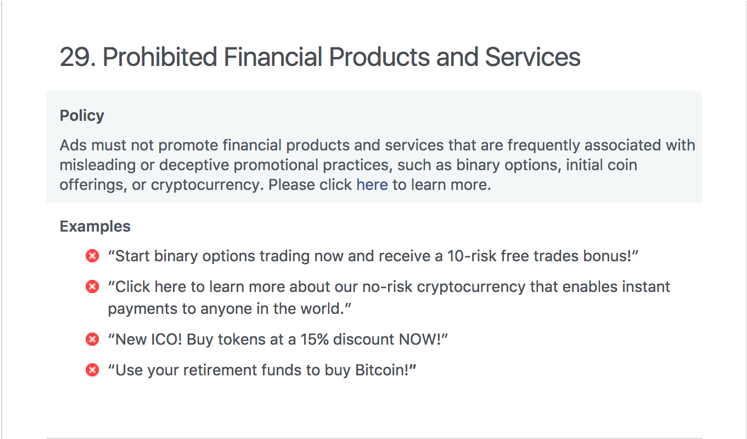Click the 'Start binary options trading now' example text
This screenshot has width=747, height=439.
pos(373,256)
